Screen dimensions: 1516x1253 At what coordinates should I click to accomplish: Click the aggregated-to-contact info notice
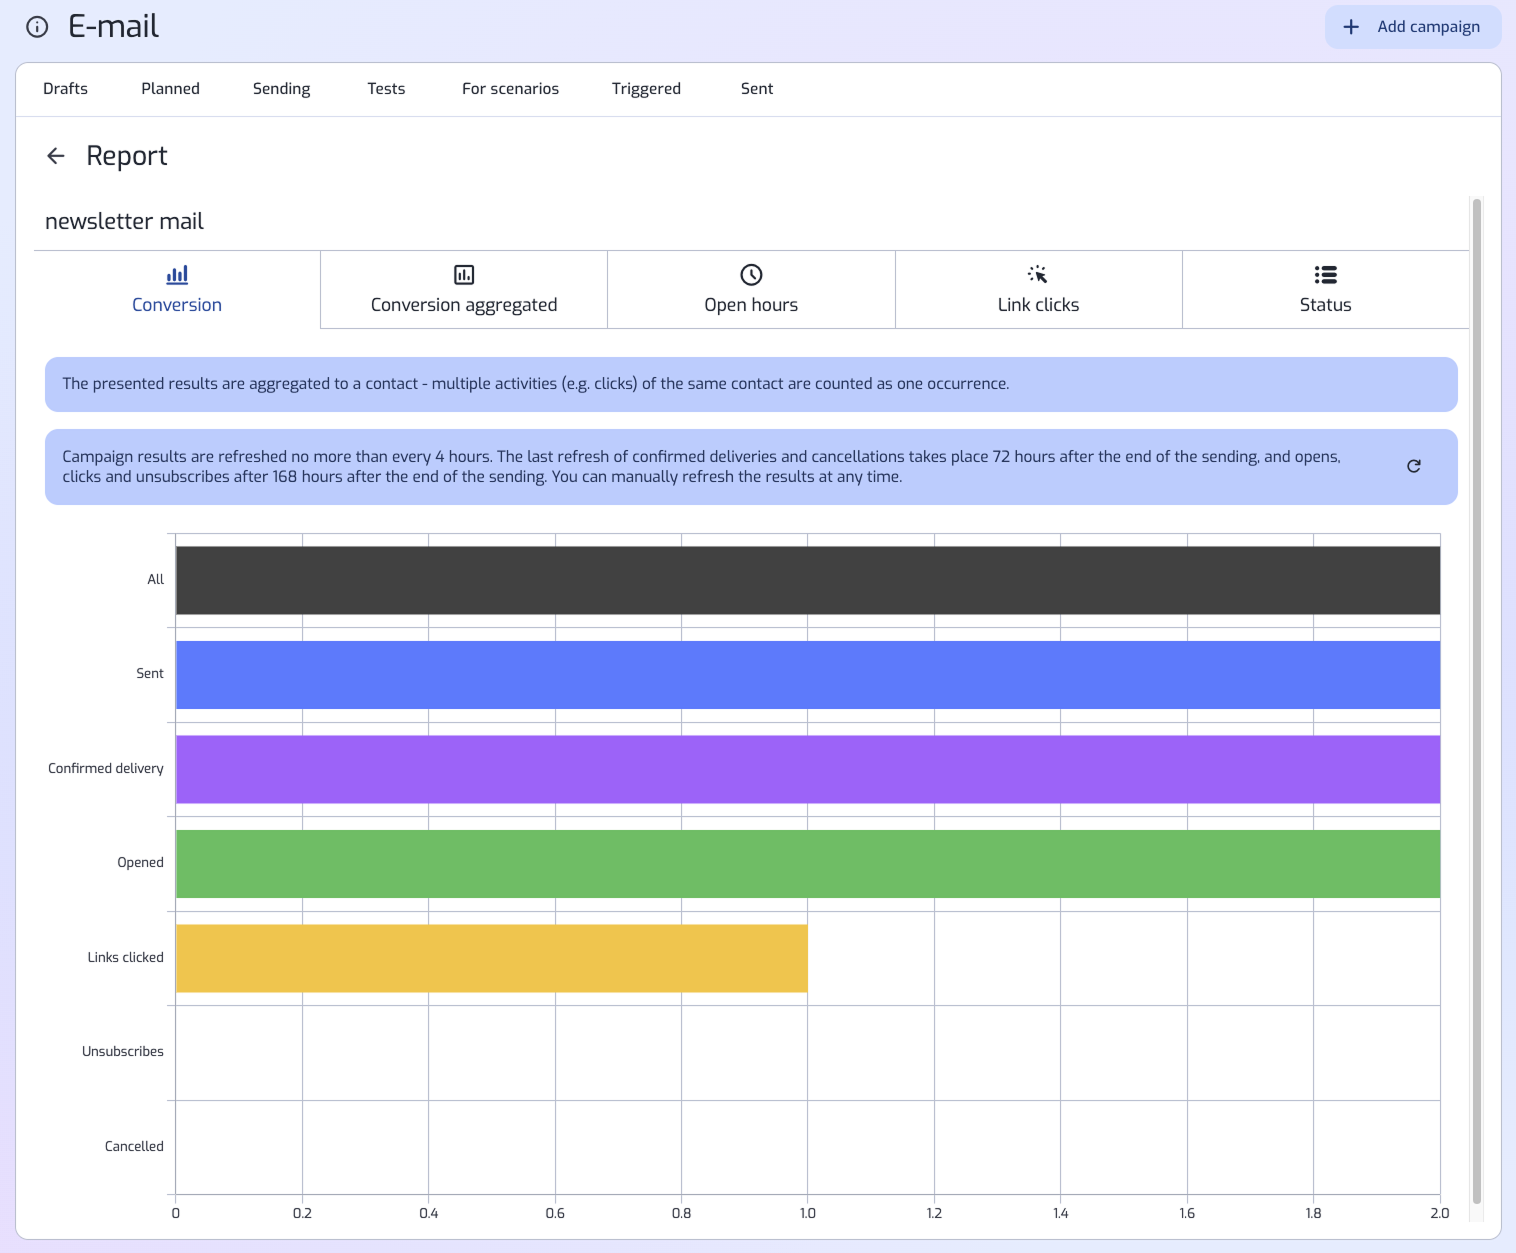[751, 384]
